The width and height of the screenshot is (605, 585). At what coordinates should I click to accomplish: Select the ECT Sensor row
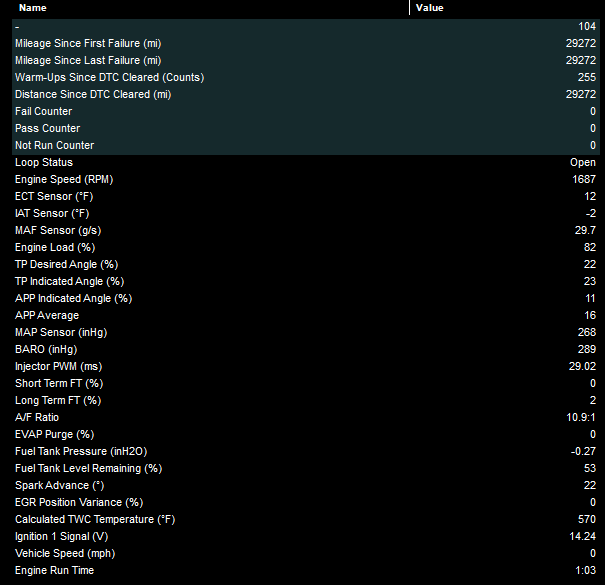tap(306, 196)
